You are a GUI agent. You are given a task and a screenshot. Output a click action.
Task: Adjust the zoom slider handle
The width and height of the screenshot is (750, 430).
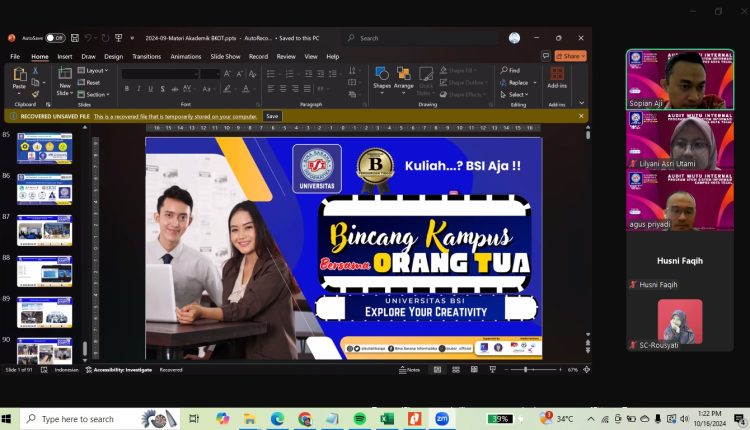coord(526,370)
